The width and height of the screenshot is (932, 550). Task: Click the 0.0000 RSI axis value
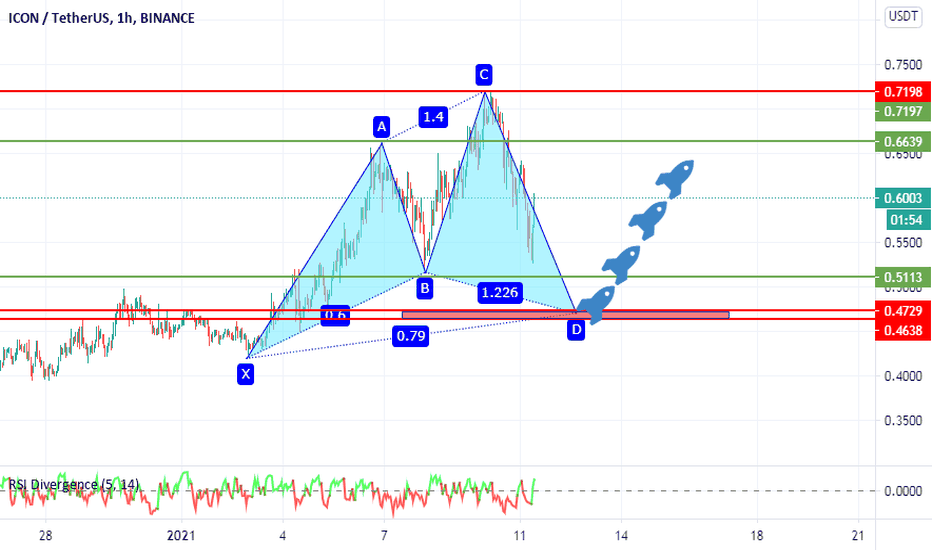tap(903, 491)
